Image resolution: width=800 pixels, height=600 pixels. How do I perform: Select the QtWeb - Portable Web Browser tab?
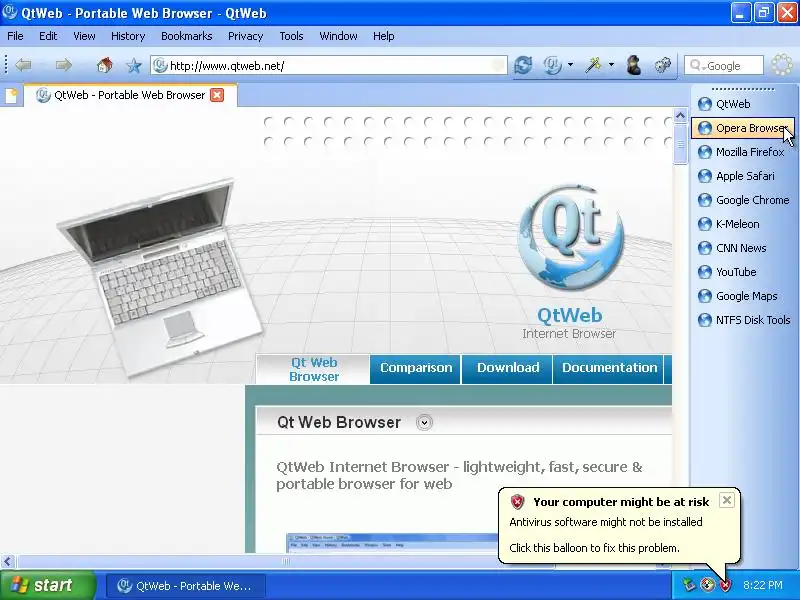coord(131,95)
